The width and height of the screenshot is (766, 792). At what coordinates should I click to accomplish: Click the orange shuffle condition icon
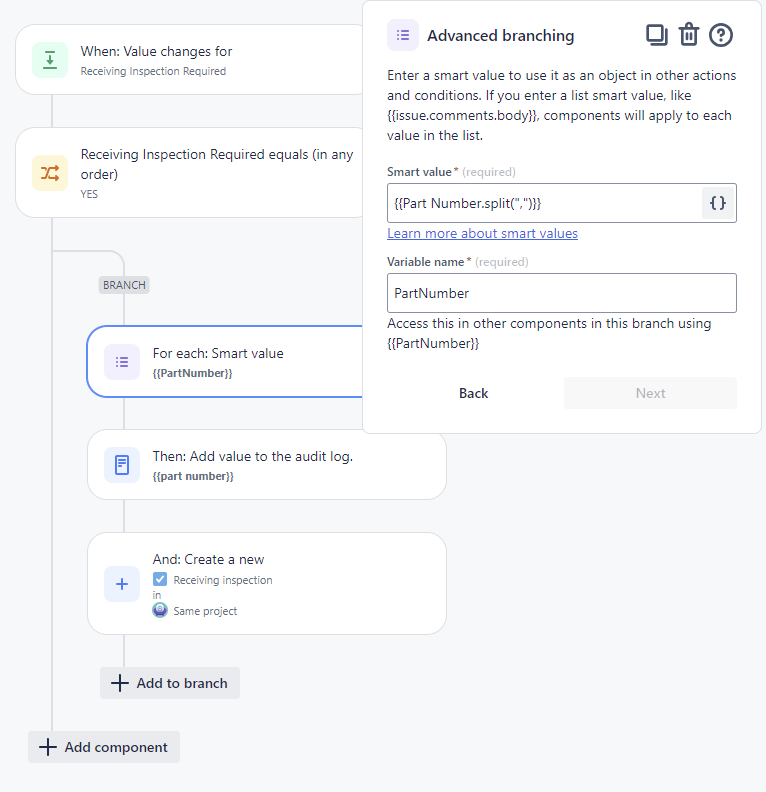(x=50, y=173)
